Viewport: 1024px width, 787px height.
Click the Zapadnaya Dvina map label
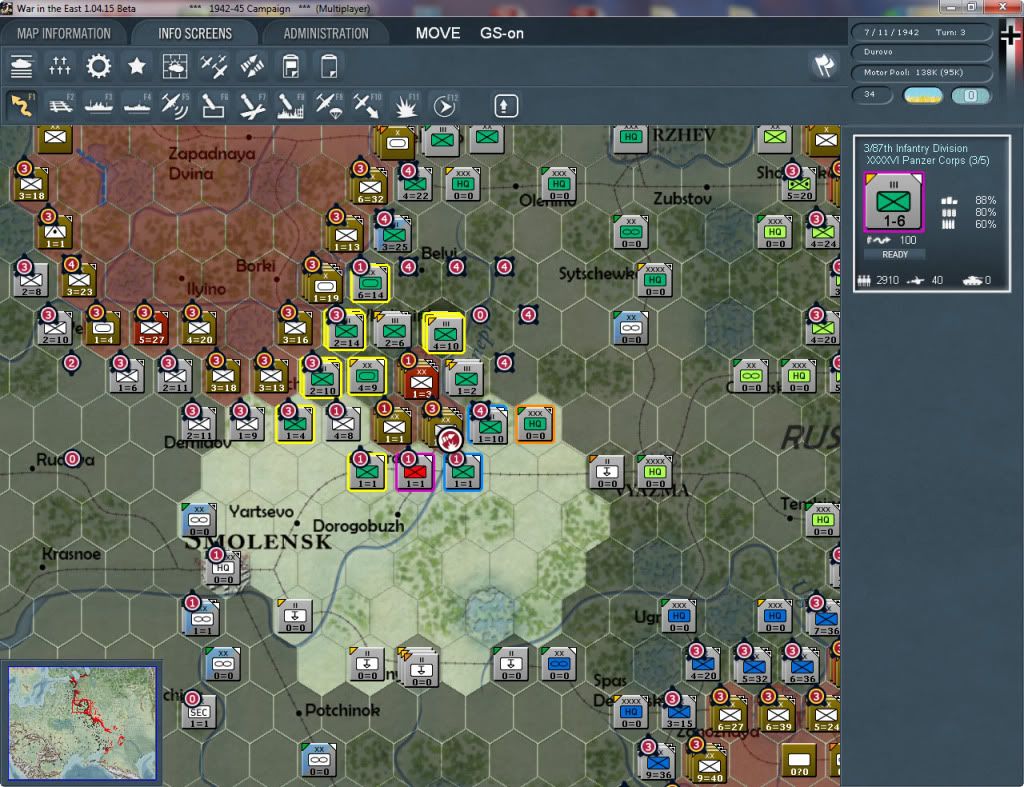click(x=212, y=163)
